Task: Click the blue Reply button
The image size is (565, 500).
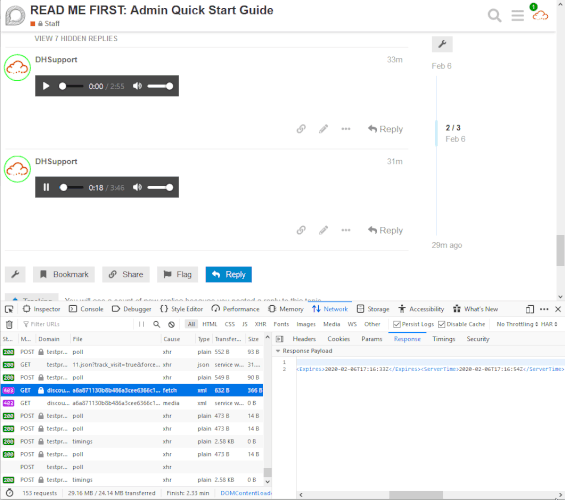Action: (x=229, y=274)
